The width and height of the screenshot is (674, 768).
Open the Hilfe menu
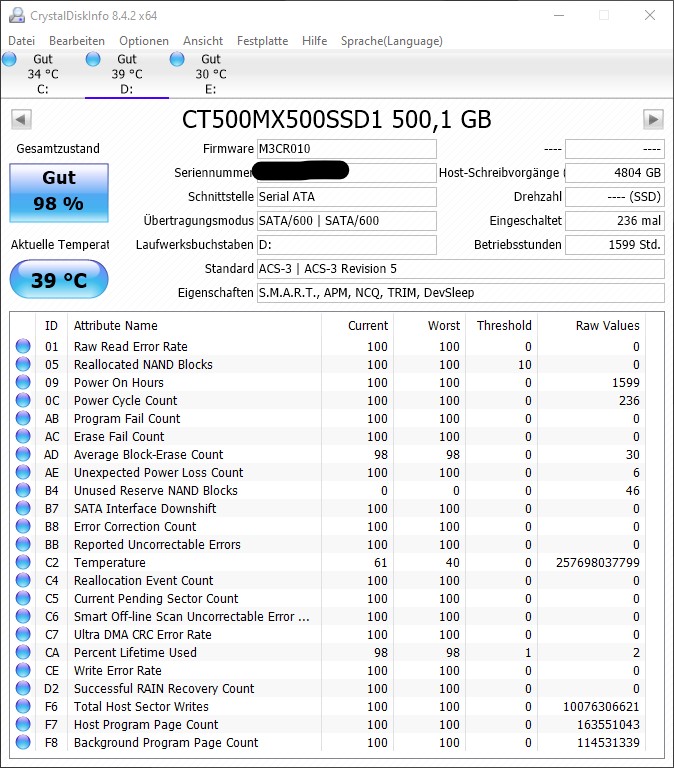[x=314, y=41]
